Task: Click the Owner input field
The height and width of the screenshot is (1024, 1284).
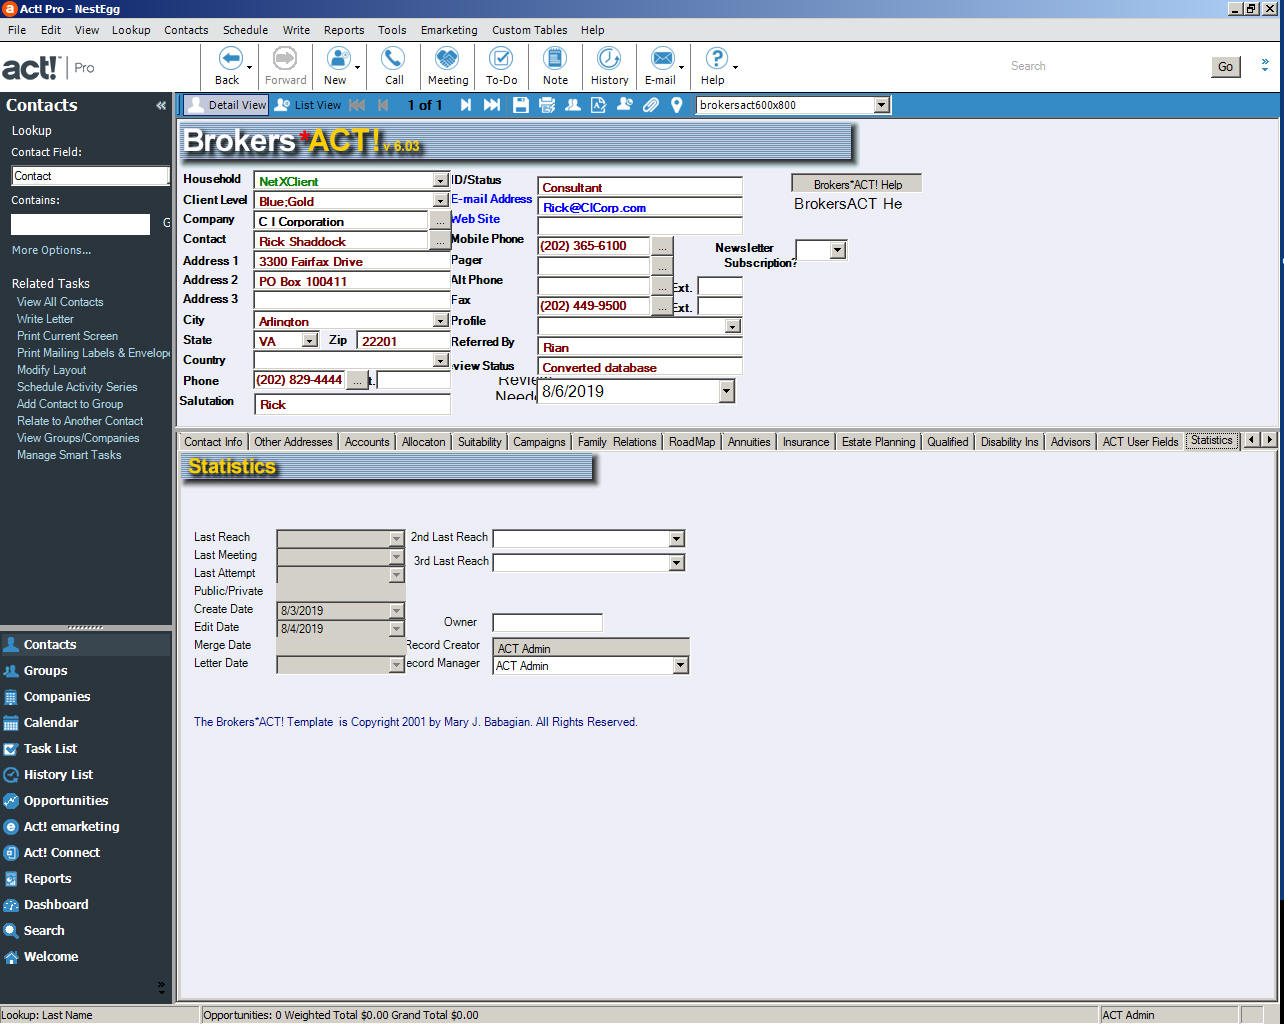Action: click(548, 623)
